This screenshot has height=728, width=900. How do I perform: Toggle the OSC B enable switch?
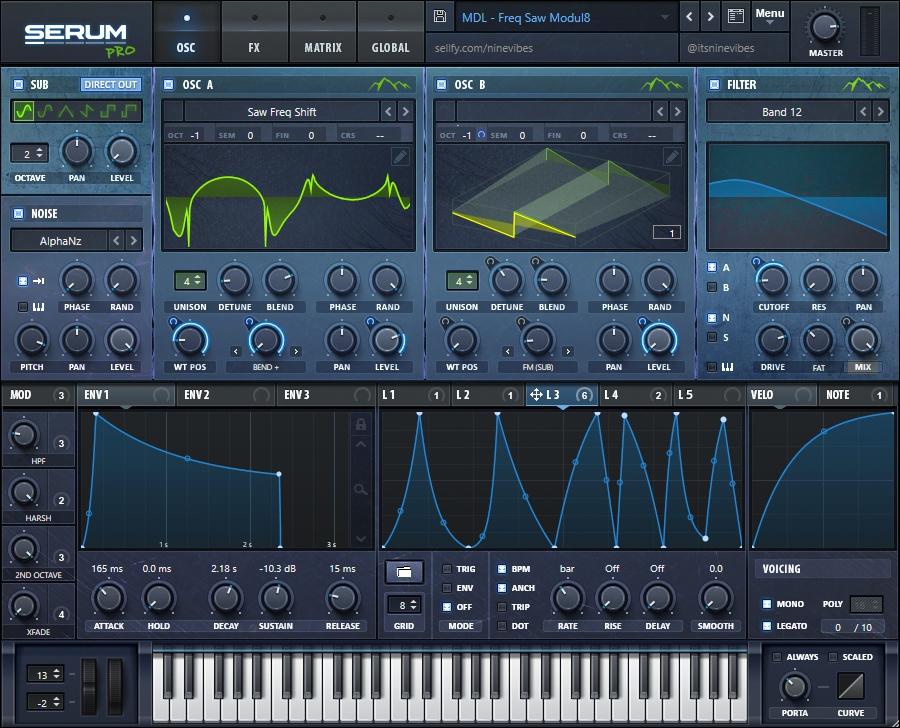(441, 84)
